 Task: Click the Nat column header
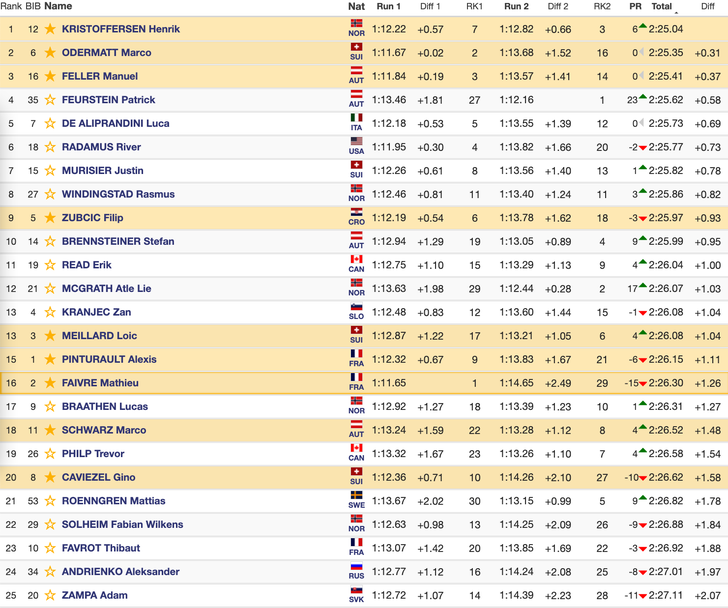(x=356, y=6)
